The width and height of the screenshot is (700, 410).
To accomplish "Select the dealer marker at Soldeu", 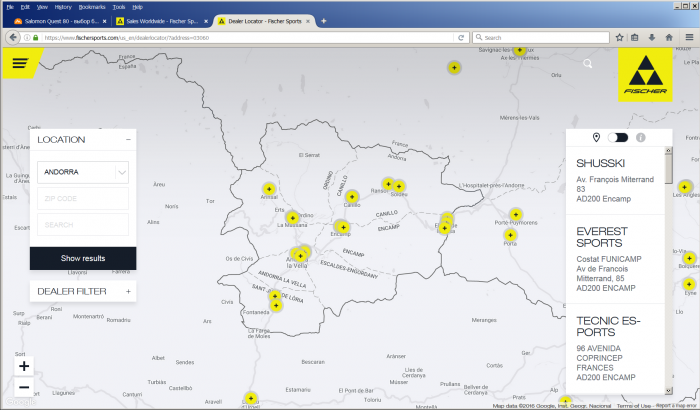I will pyautogui.click(x=399, y=186).
